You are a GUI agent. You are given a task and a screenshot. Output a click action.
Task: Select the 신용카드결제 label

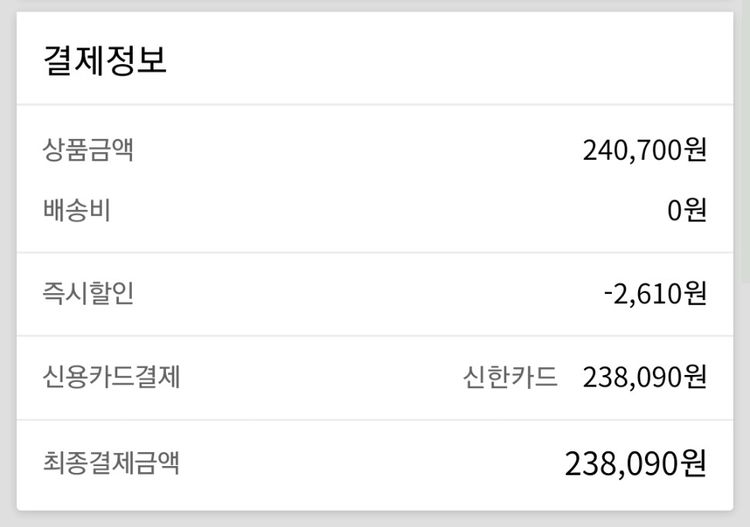[x=111, y=377]
